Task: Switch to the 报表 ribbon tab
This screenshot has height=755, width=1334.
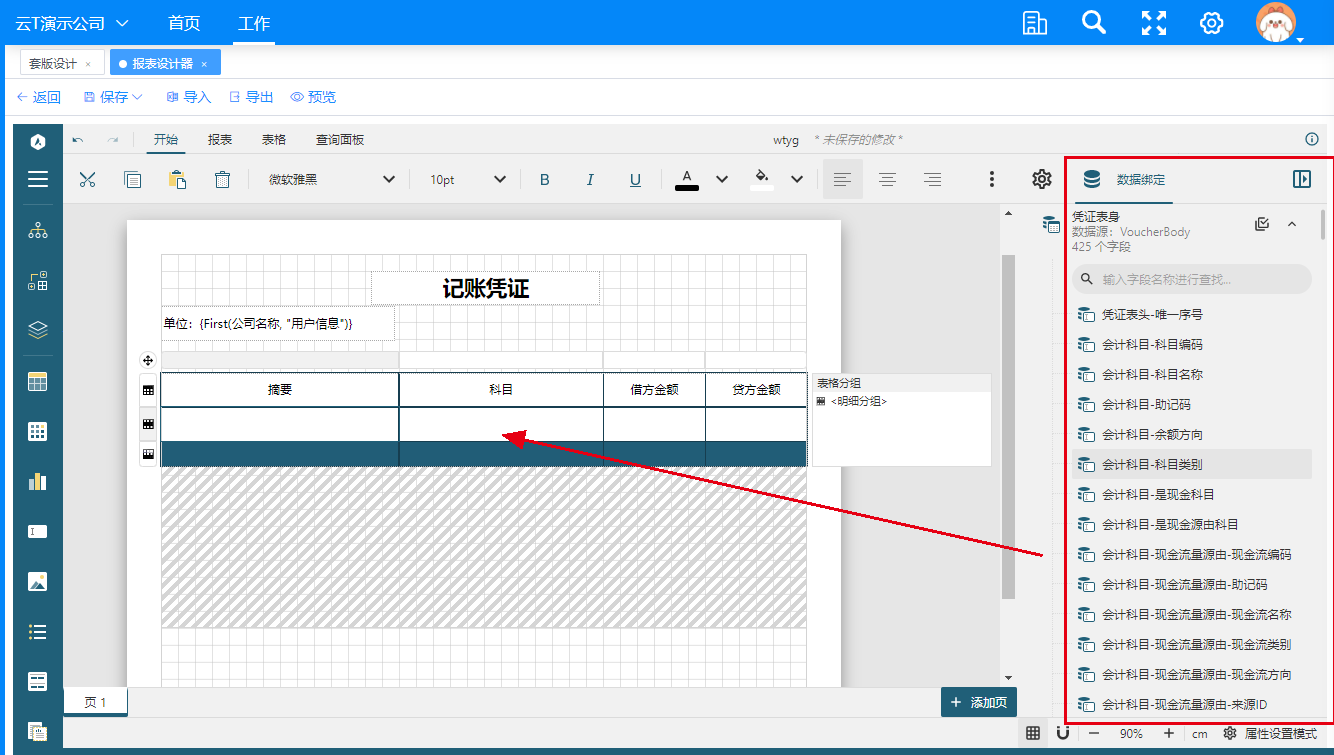Action: coord(220,140)
